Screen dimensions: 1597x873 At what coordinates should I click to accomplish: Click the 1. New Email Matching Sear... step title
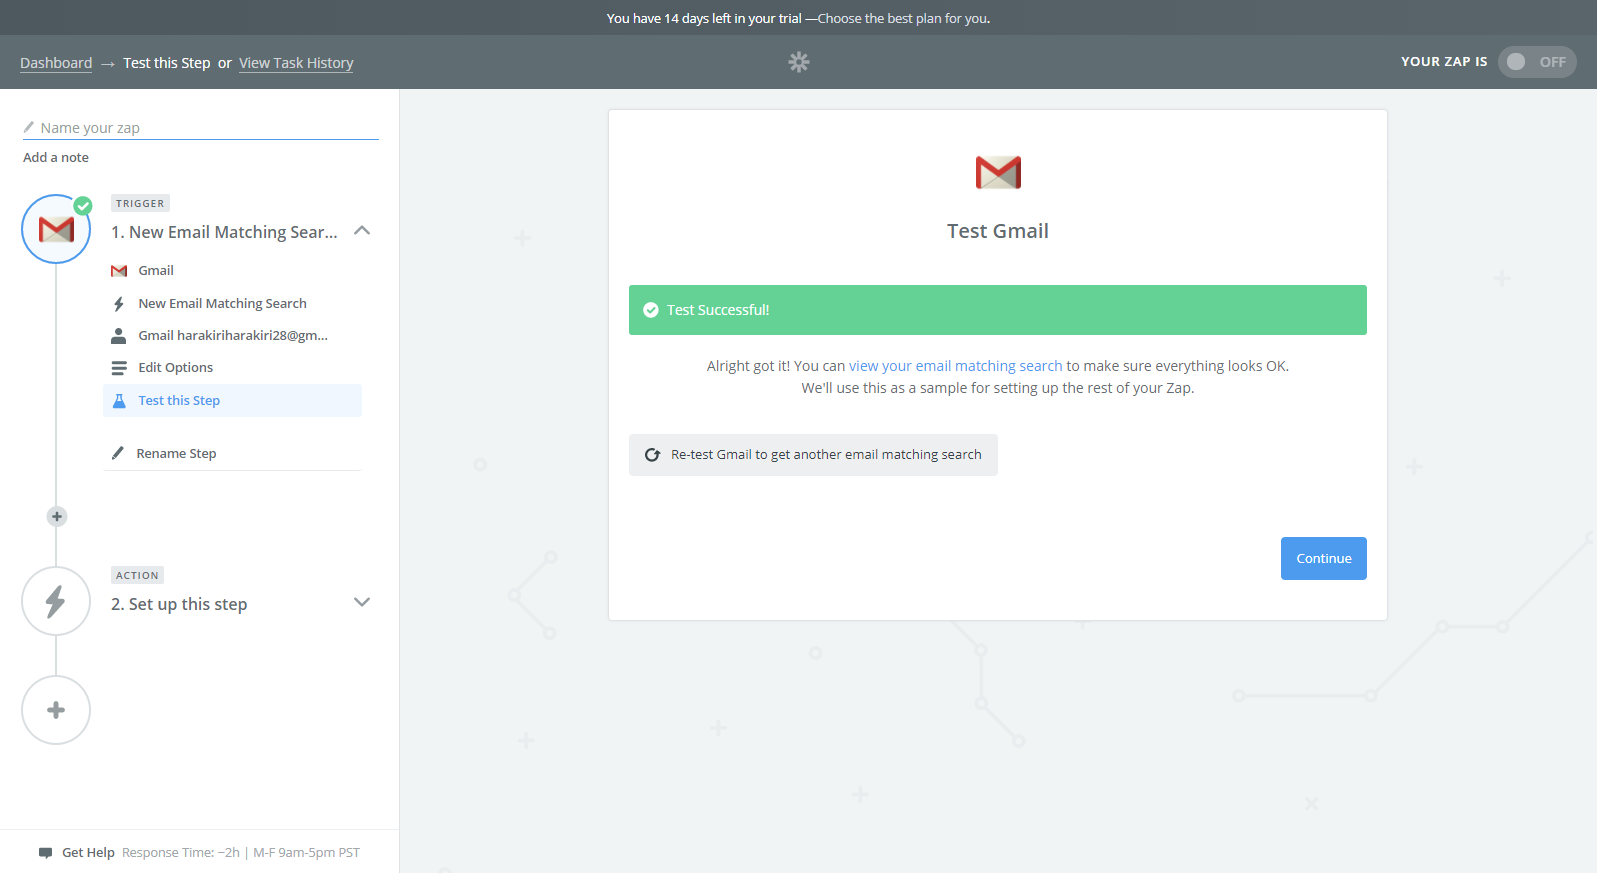[x=224, y=232]
